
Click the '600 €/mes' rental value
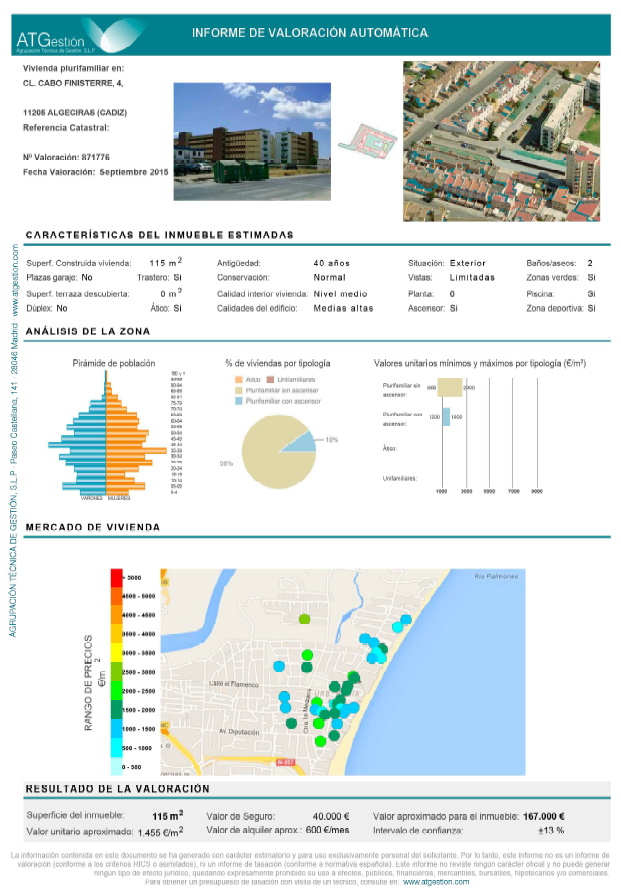point(327,830)
